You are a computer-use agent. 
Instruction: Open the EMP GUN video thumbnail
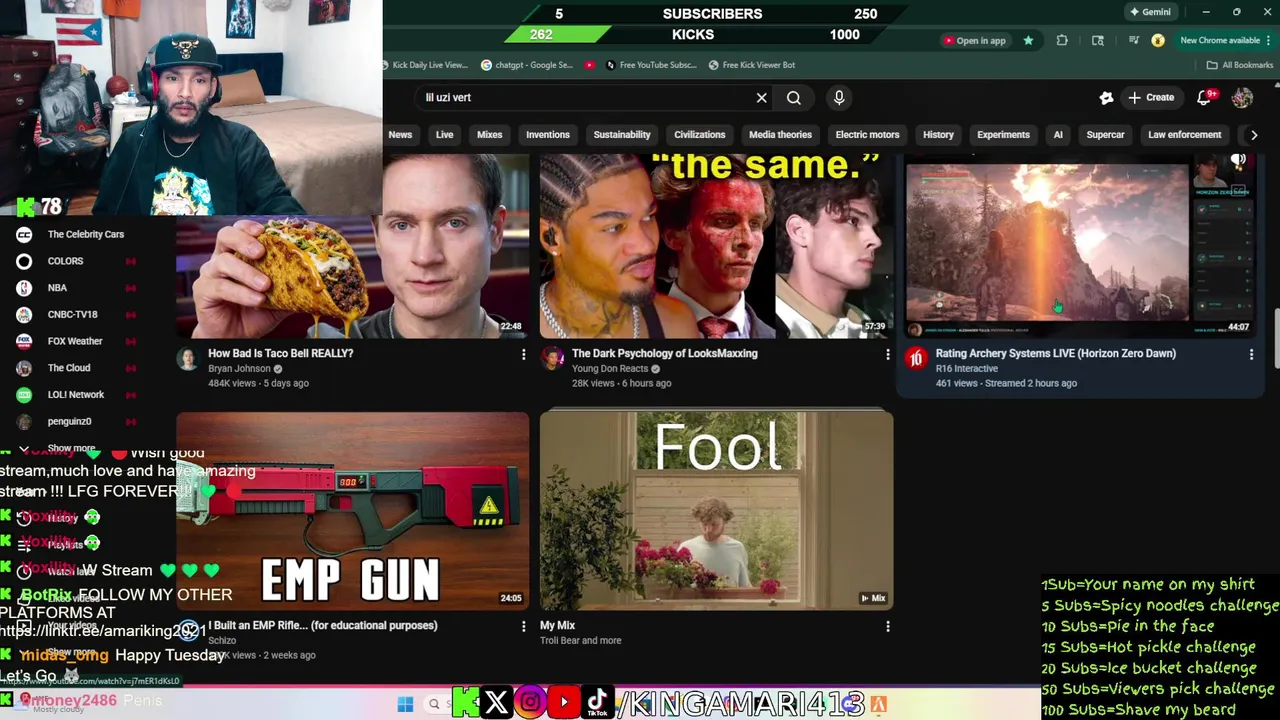point(353,510)
